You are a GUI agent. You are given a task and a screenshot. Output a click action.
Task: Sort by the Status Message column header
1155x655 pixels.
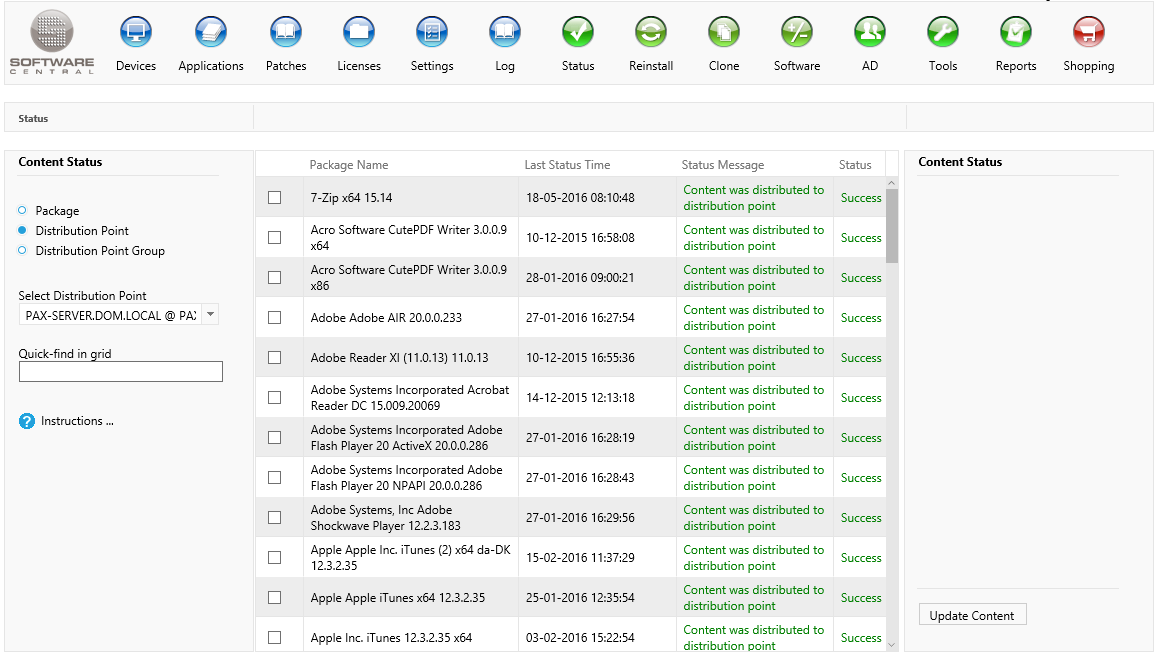[x=723, y=165]
